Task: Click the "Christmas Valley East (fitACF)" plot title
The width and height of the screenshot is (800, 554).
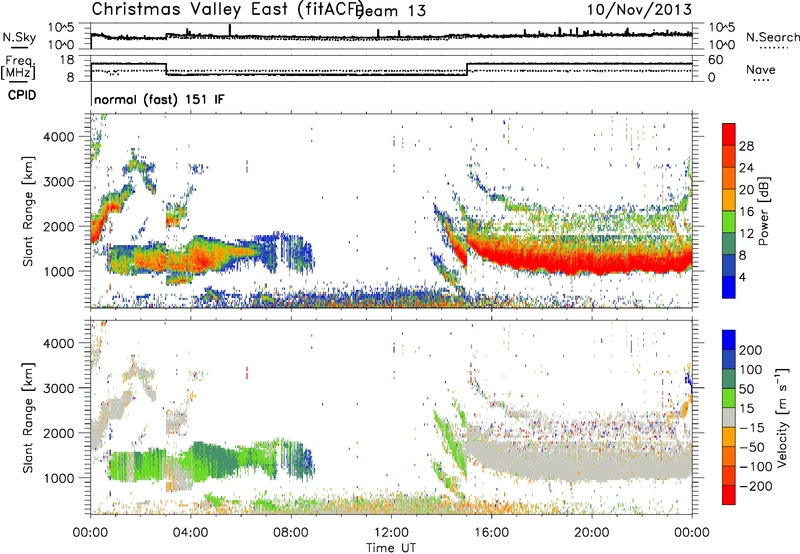Action: [227, 9]
